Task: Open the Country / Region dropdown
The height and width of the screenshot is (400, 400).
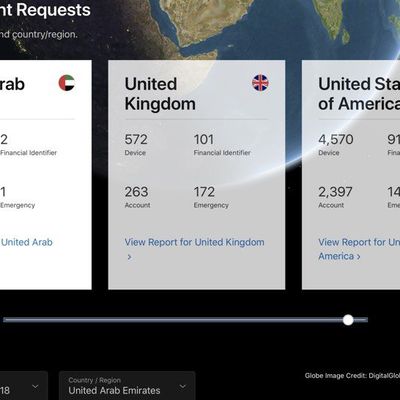Action: click(127, 386)
